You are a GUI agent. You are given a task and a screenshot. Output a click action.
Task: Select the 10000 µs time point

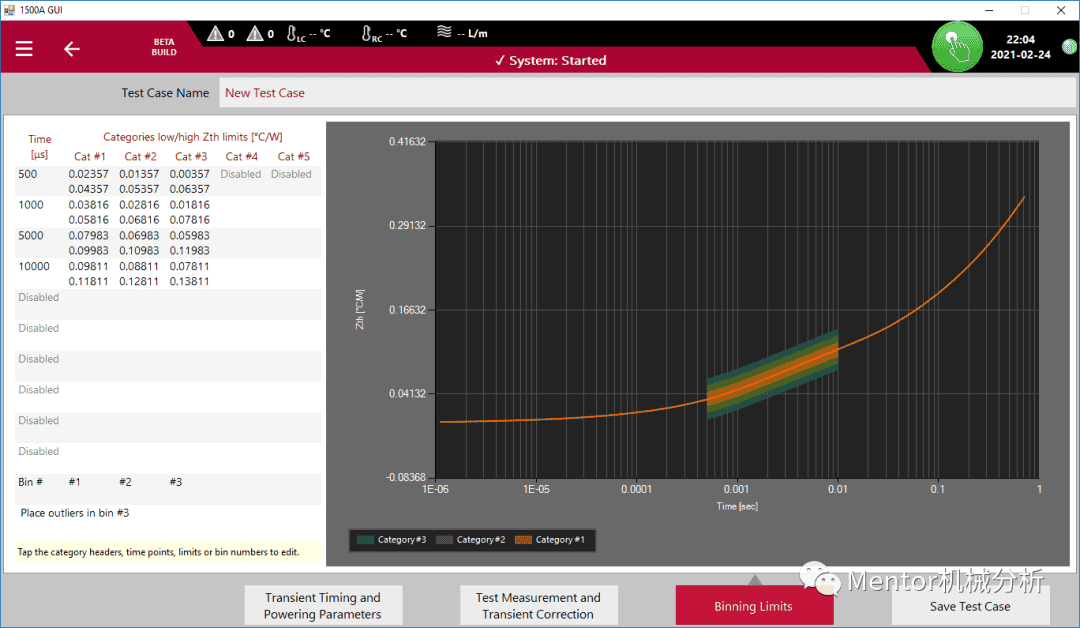34,266
